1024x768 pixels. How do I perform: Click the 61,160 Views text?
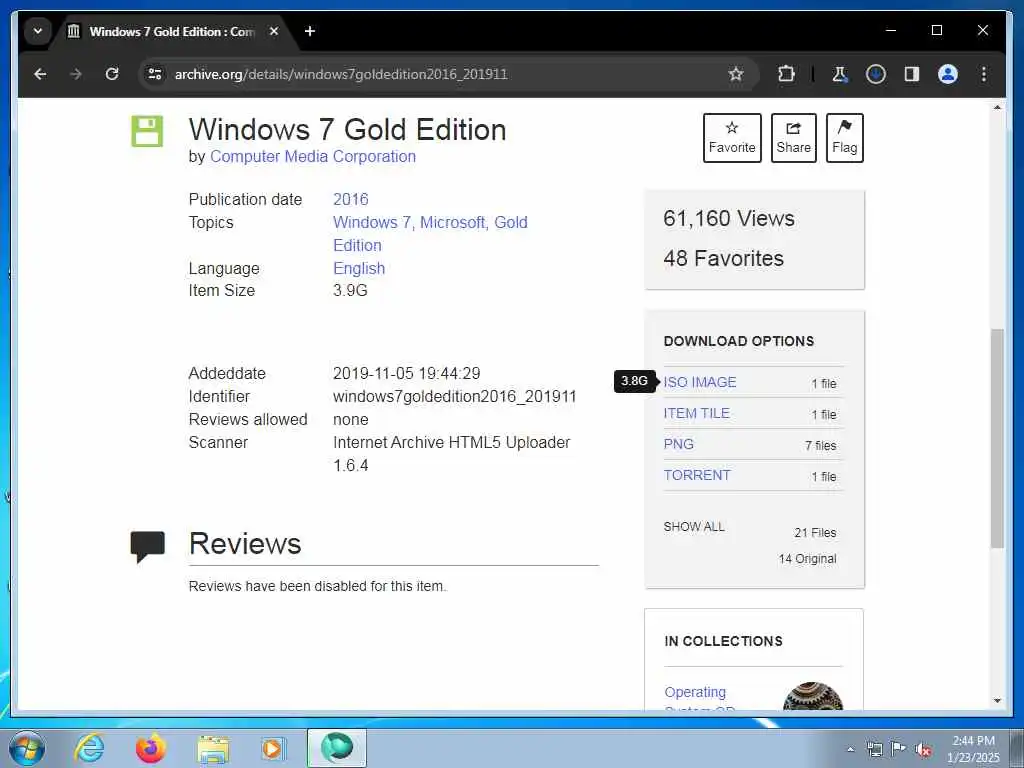point(729,218)
